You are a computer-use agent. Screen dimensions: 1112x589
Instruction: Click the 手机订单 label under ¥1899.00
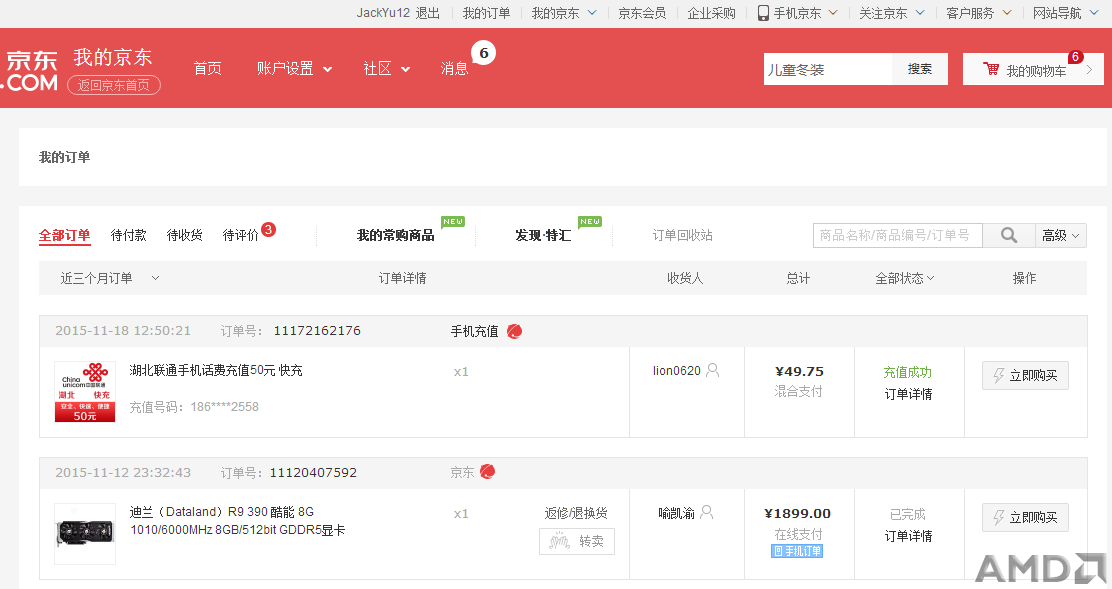(797, 551)
